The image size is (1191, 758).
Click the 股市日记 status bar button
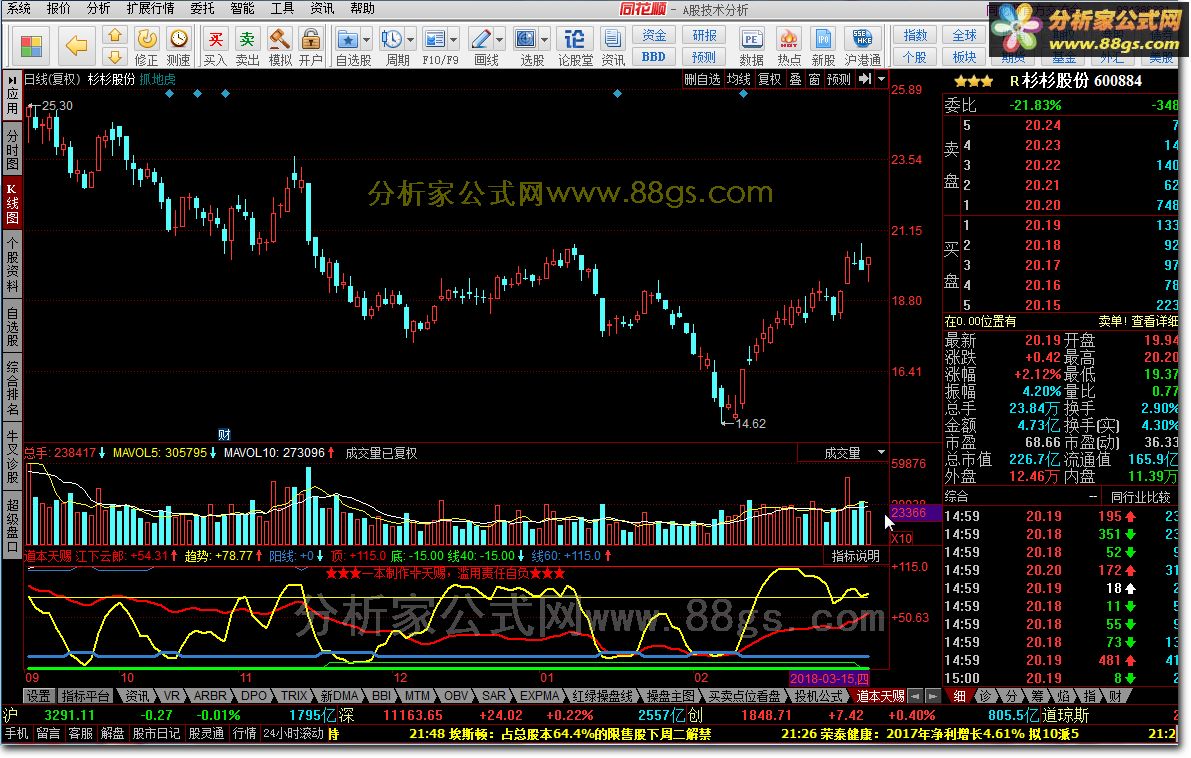(x=156, y=734)
